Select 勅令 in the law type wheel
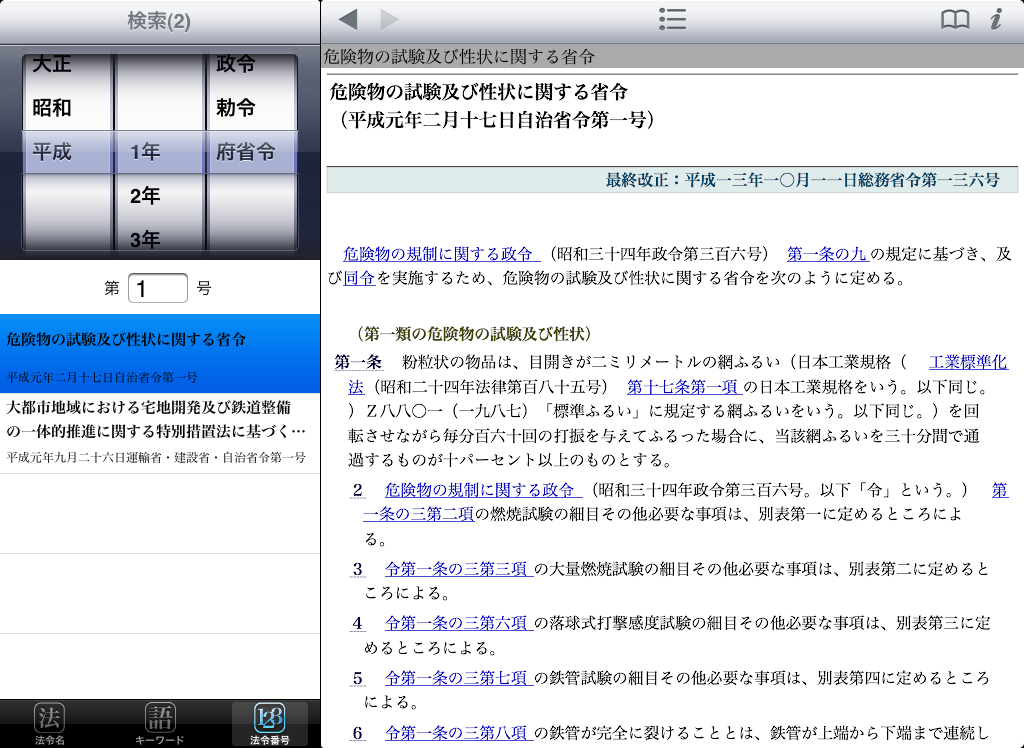1024x748 pixels. tap(236, 108)
